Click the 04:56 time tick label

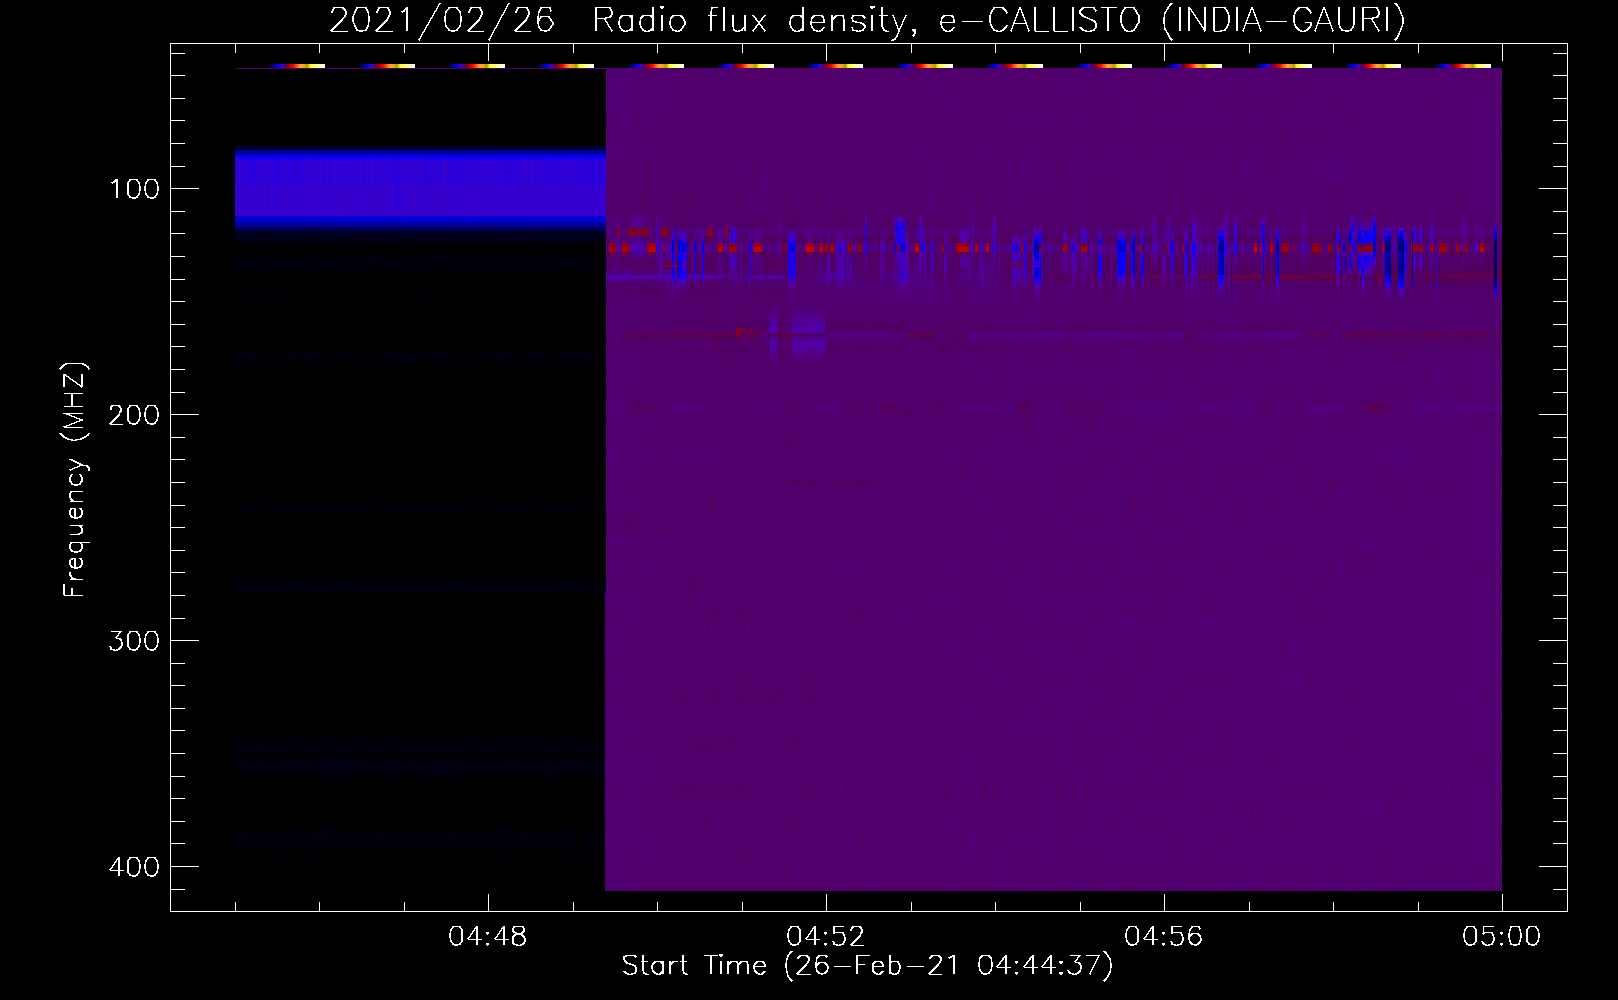[x=1164, y=936]
